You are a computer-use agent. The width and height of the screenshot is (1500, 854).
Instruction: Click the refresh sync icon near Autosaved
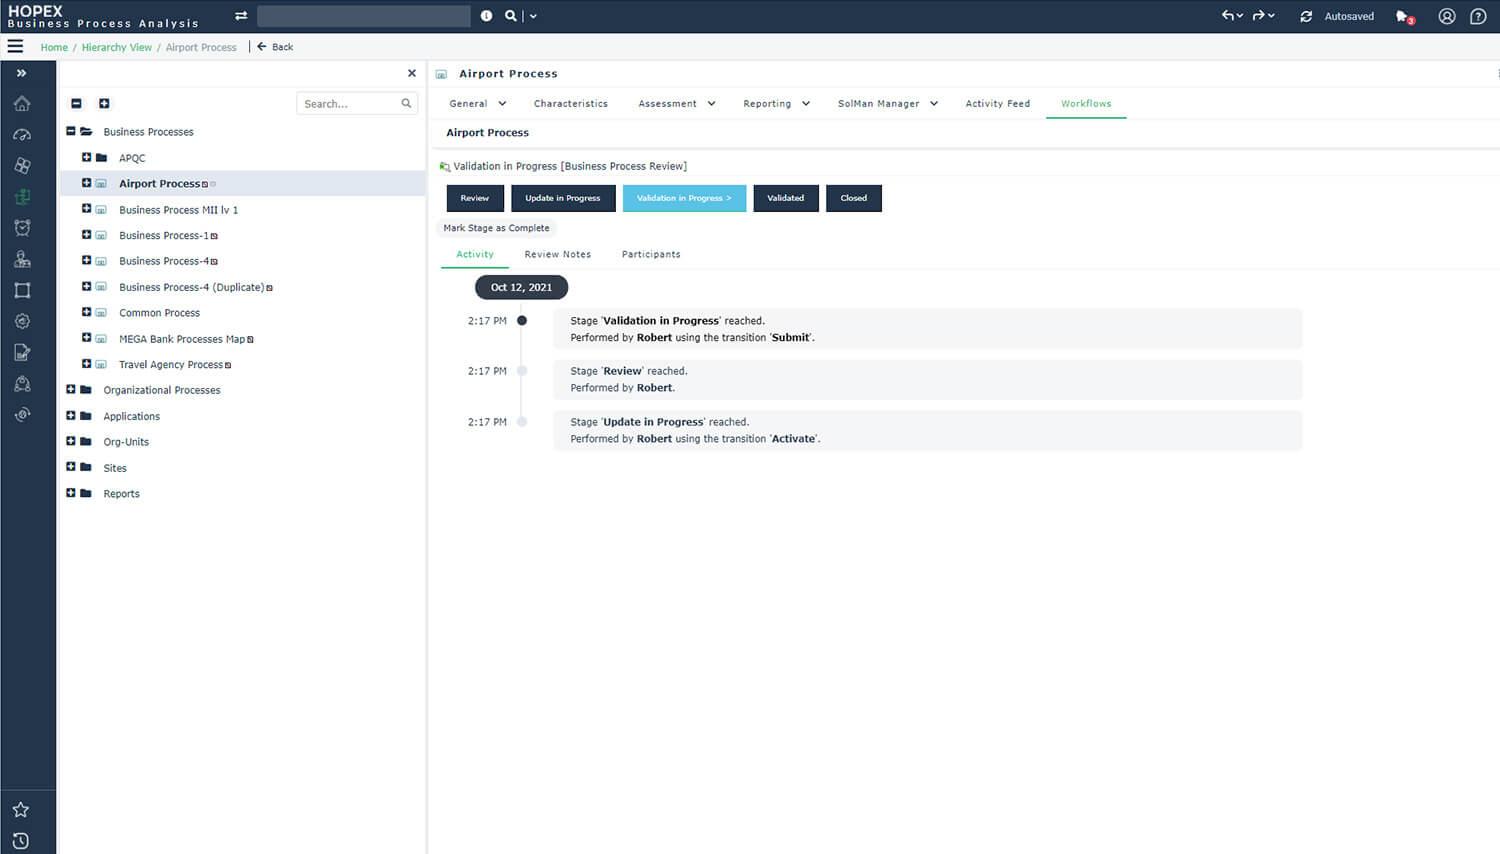tap(1306, 16)
